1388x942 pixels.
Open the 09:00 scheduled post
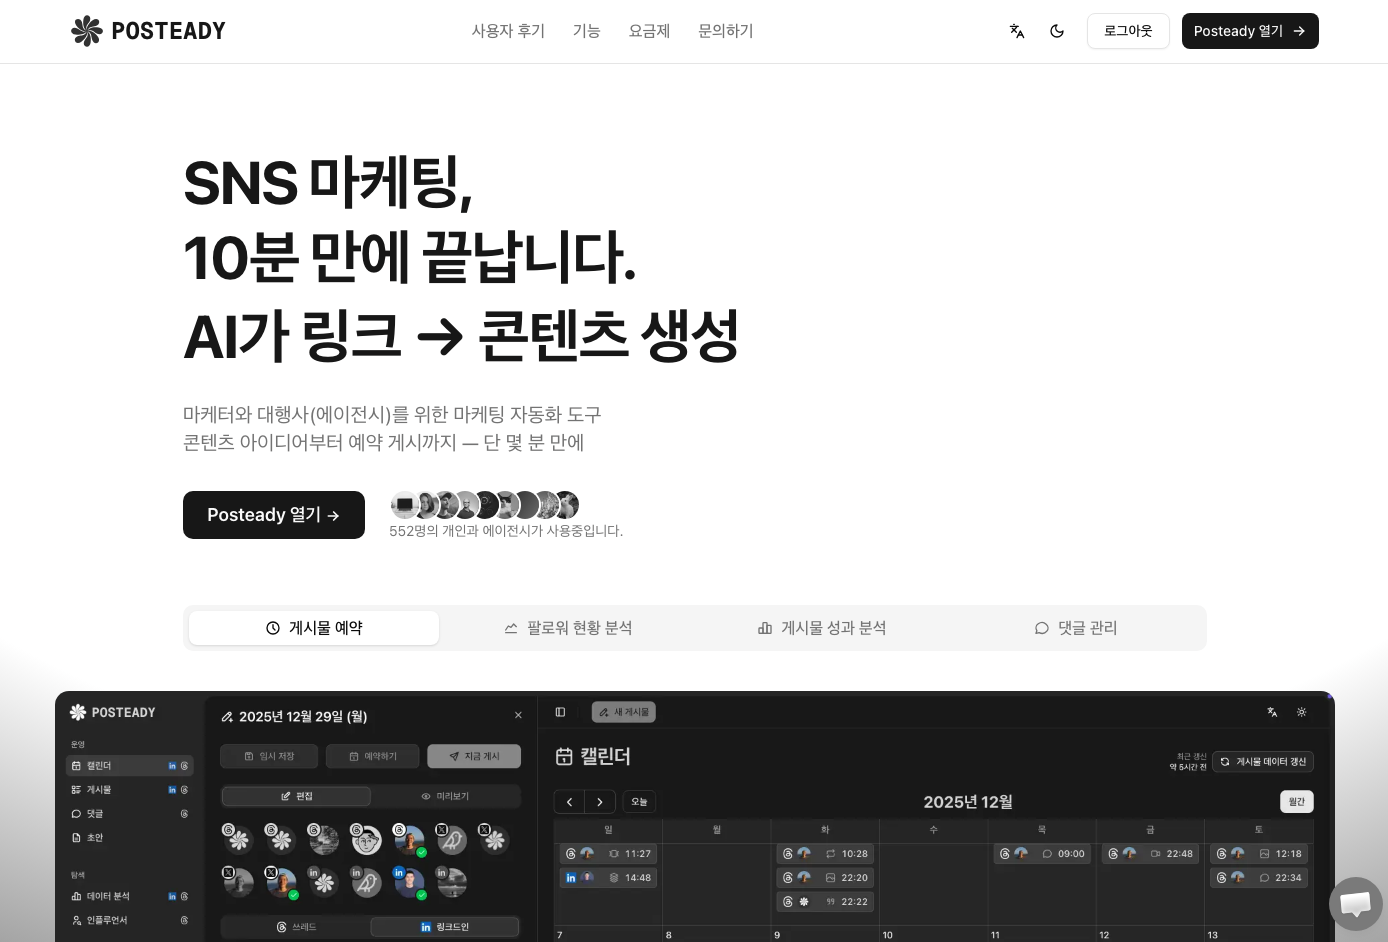1042,854
